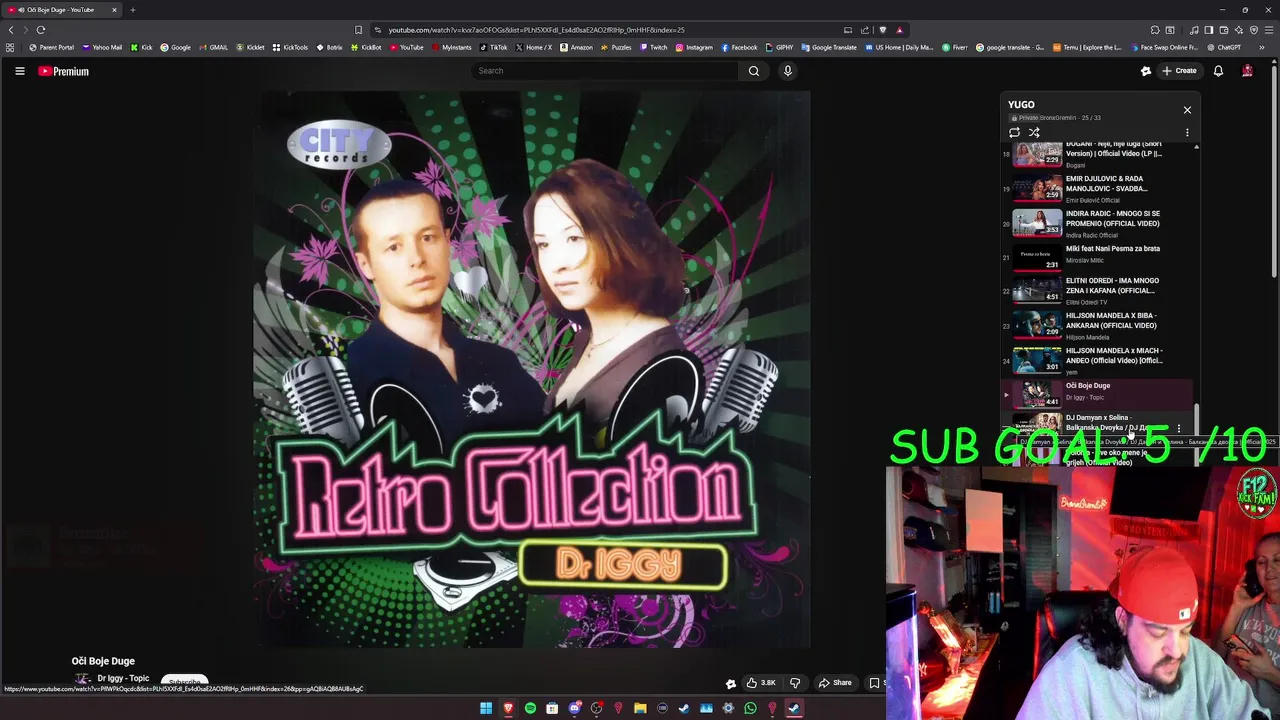
Task: Click the Dr Iggy channel avatar
Action: pos(82,679)
